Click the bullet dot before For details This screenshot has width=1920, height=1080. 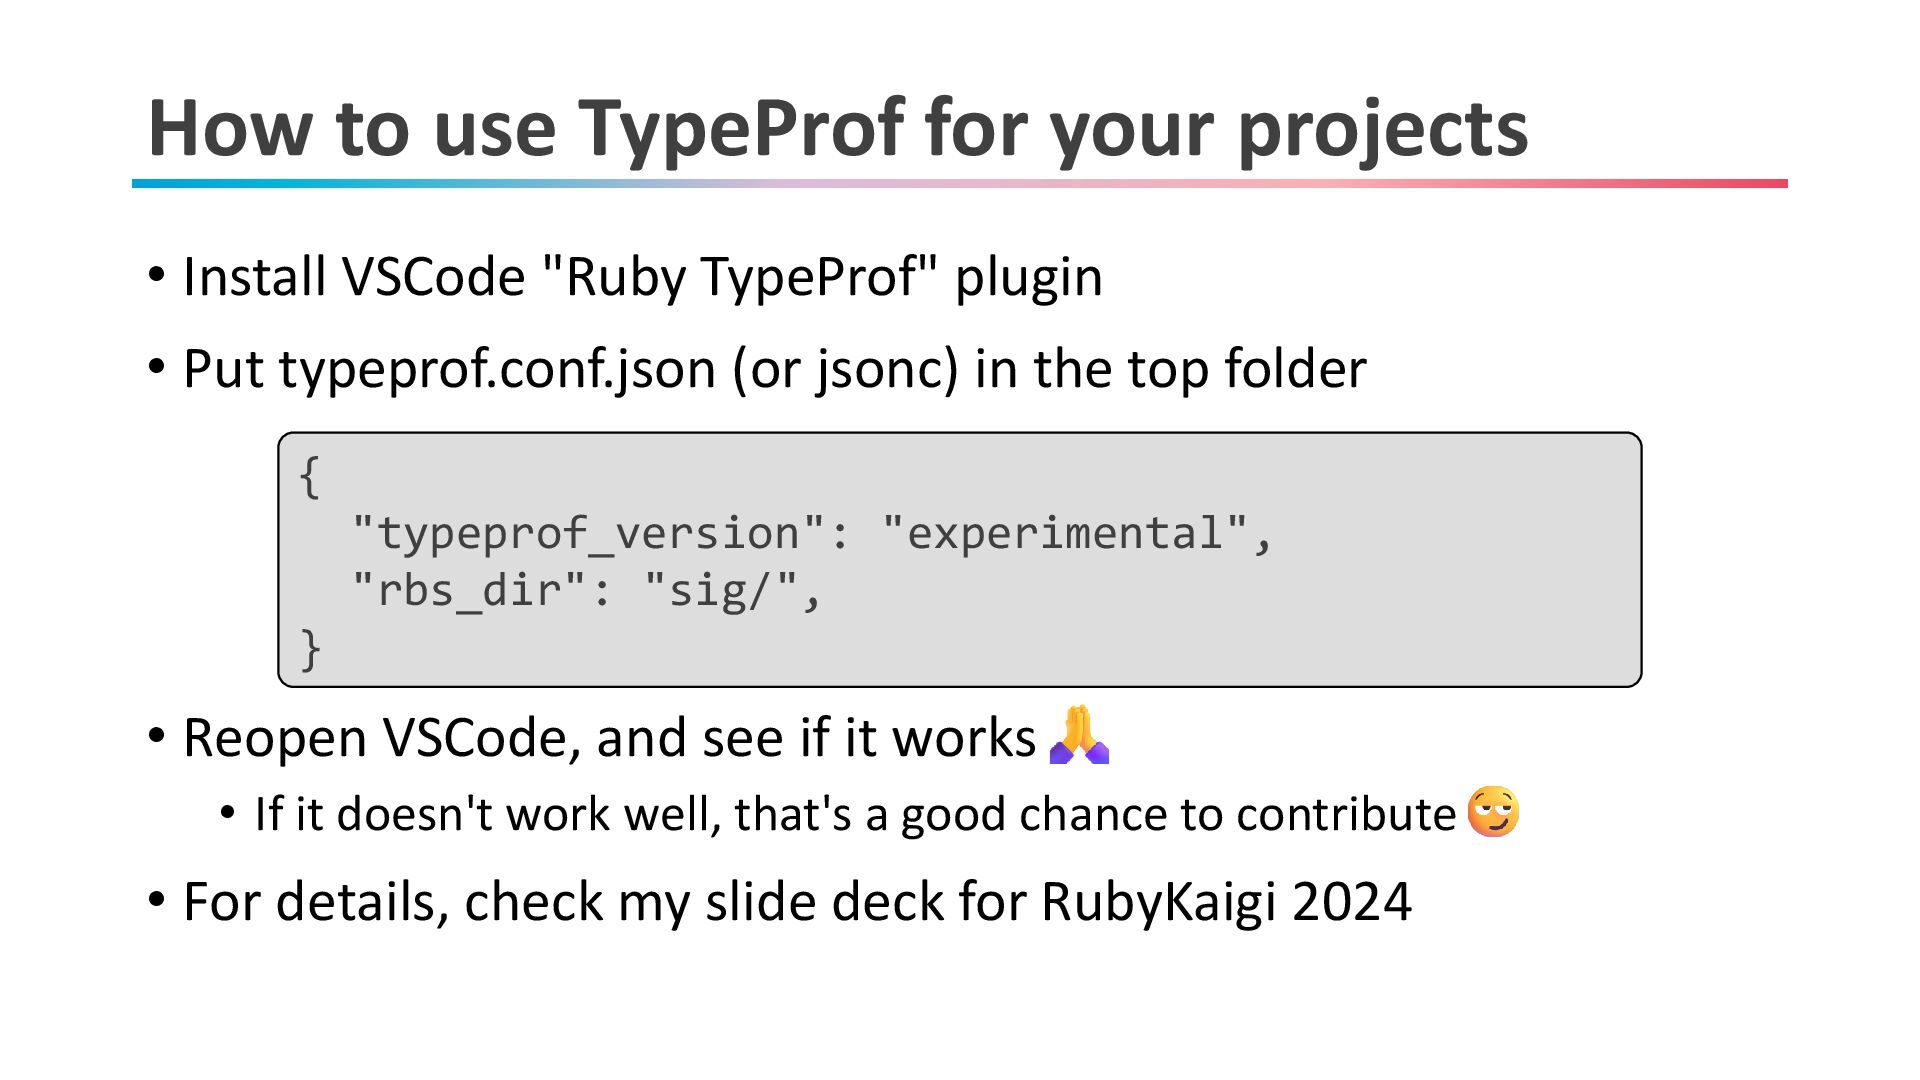coord(156,899)
